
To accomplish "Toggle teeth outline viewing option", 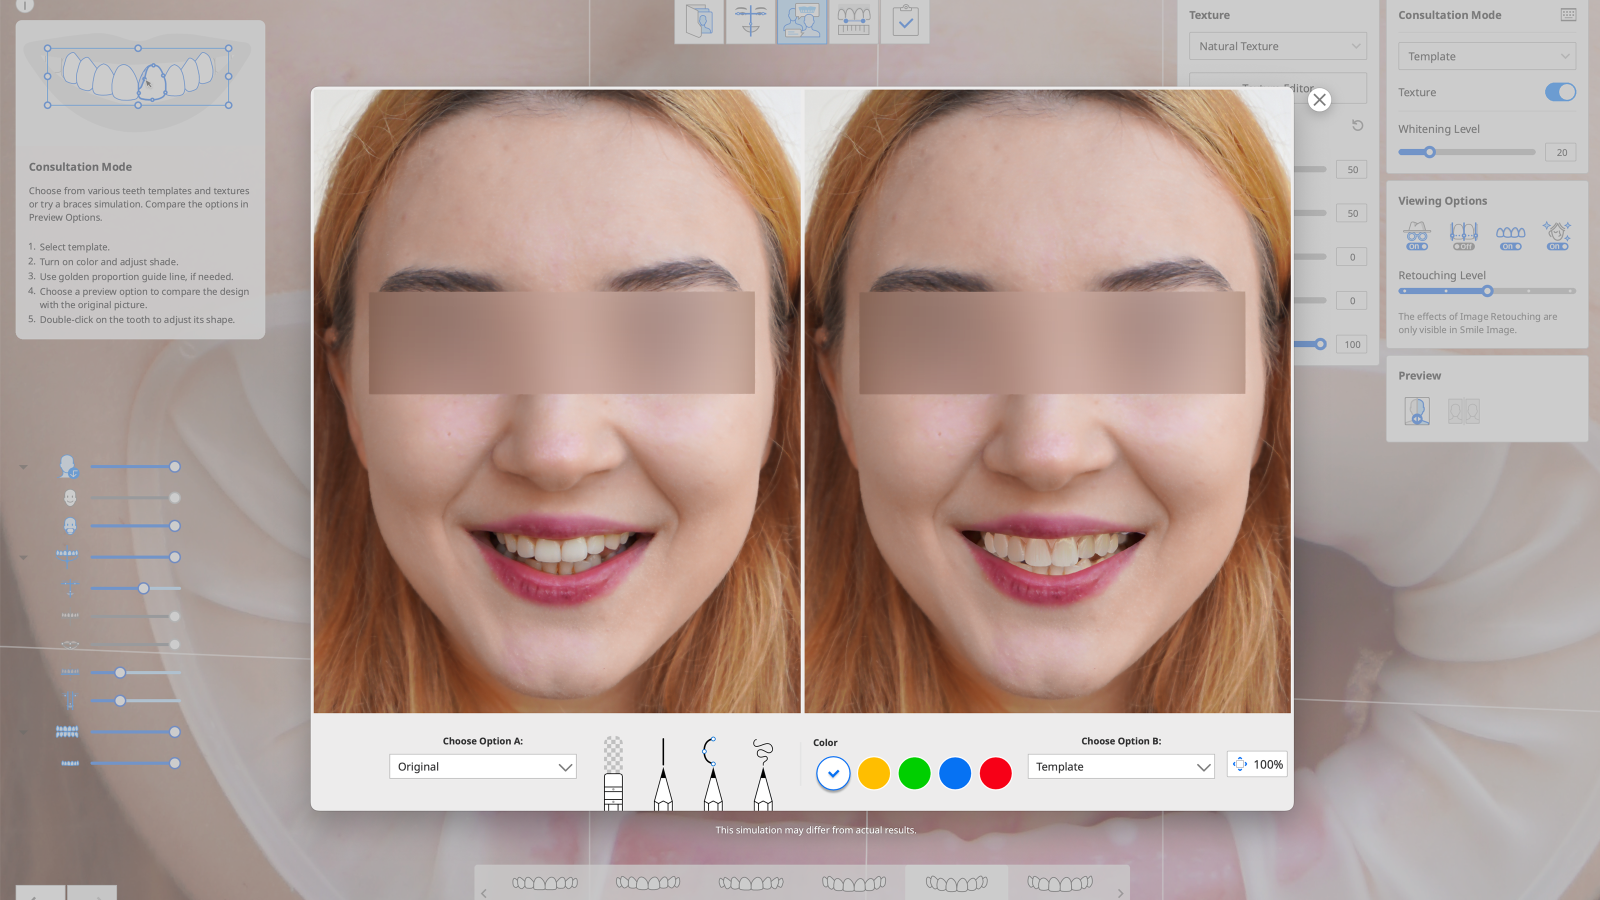I will pos(1511,236).
